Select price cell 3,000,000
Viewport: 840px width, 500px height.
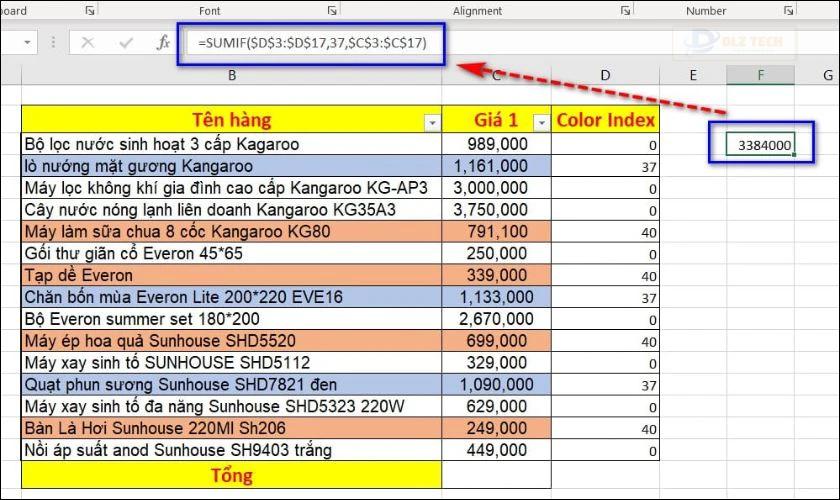coord(497,188)
